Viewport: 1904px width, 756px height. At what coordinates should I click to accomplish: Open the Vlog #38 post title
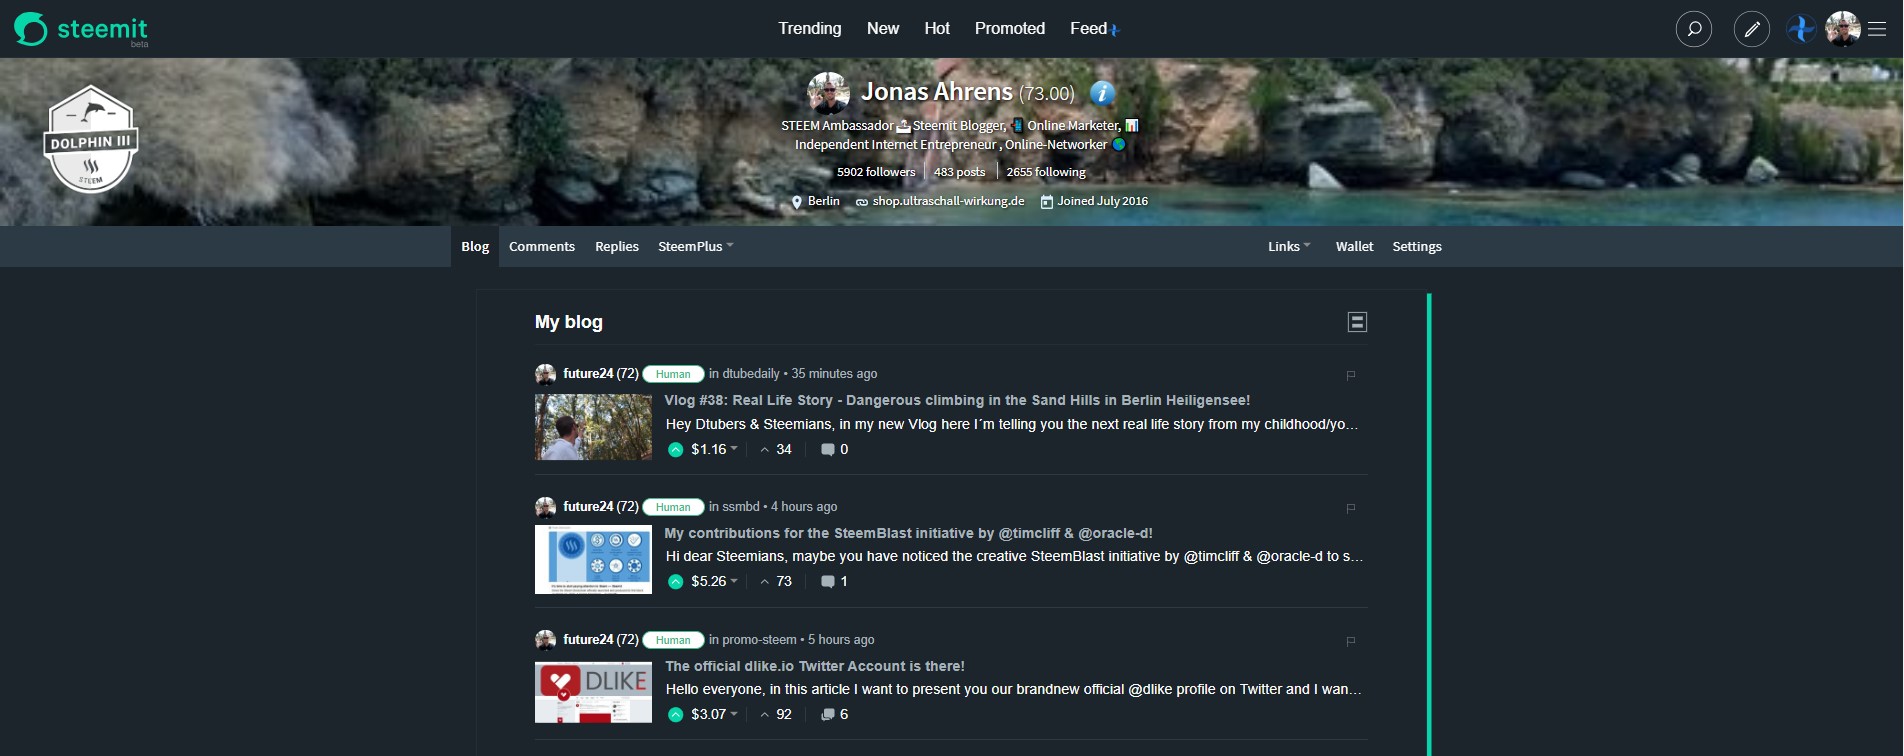(x=957, y=401)
